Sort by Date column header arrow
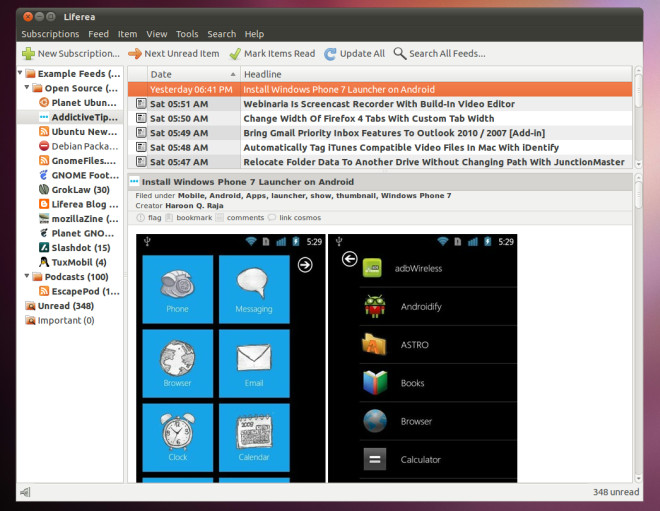Viewport: 660px width, 511px height. click(233, 75)
